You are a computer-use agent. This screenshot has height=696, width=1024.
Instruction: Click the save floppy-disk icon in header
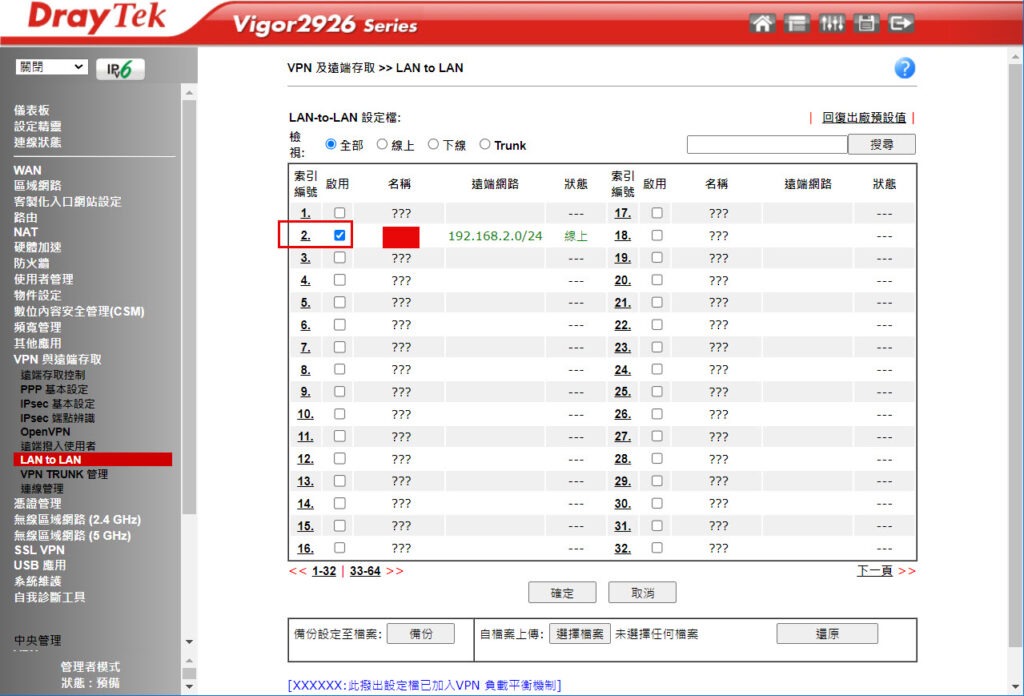click(866, 24)
